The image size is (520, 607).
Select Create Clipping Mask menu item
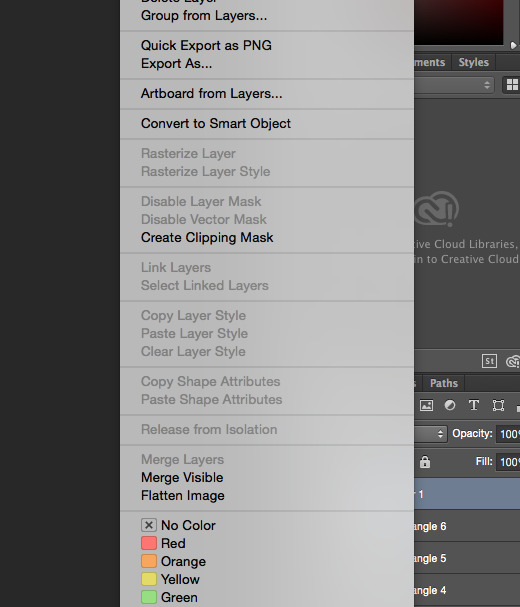207,238
